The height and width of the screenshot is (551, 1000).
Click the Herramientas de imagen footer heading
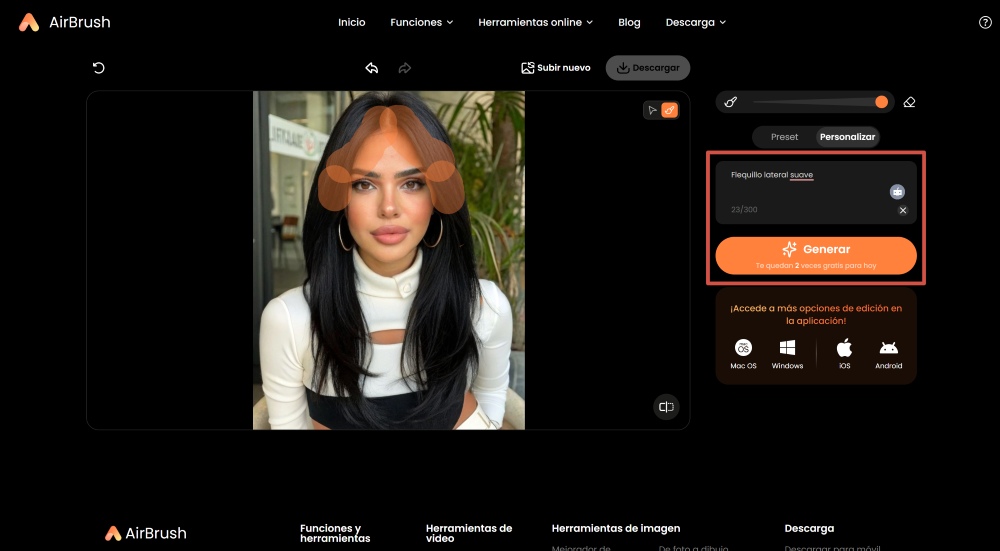[615, 528]
